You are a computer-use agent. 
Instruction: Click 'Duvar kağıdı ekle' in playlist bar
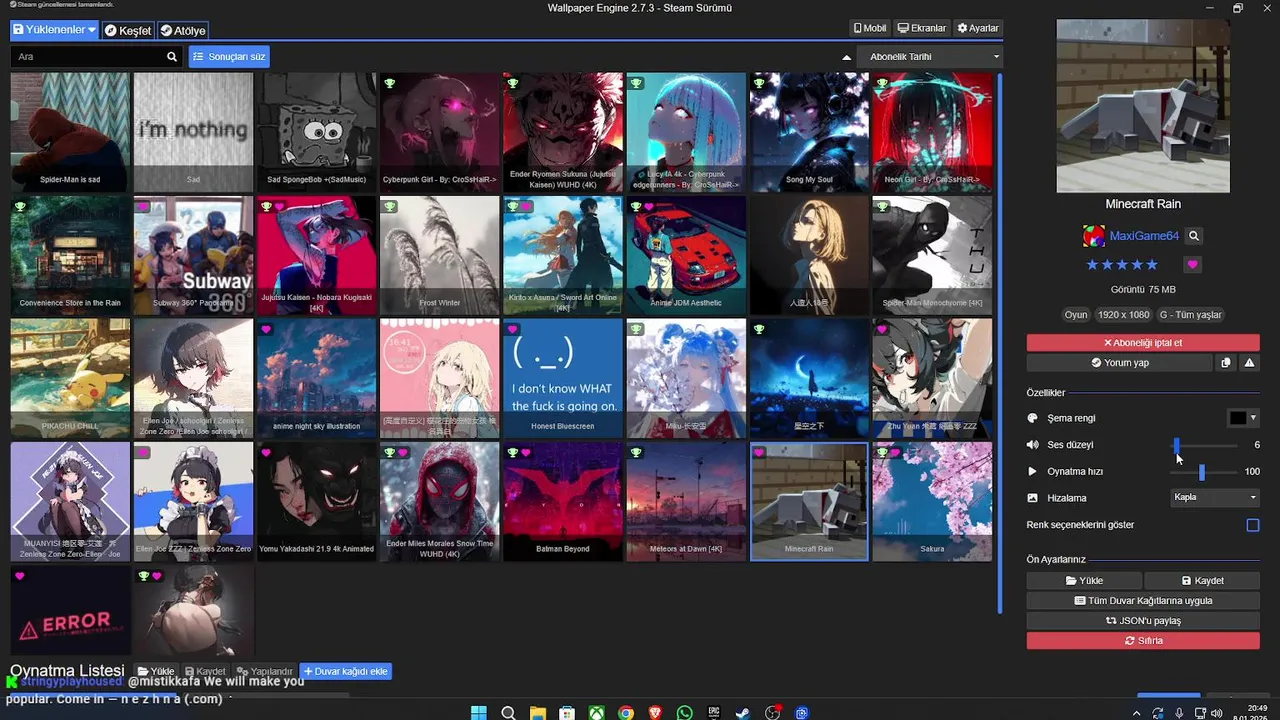(x=345, y=671)
